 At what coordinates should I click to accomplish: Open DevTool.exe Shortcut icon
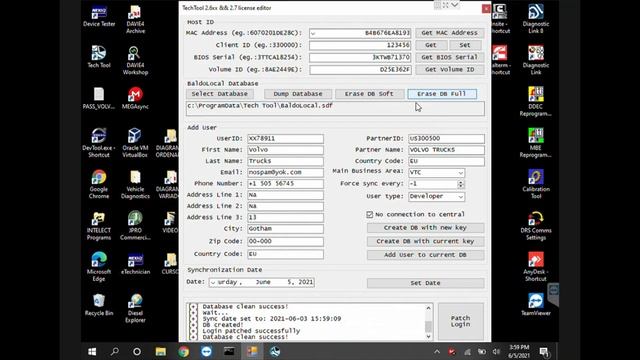point(99,143)
